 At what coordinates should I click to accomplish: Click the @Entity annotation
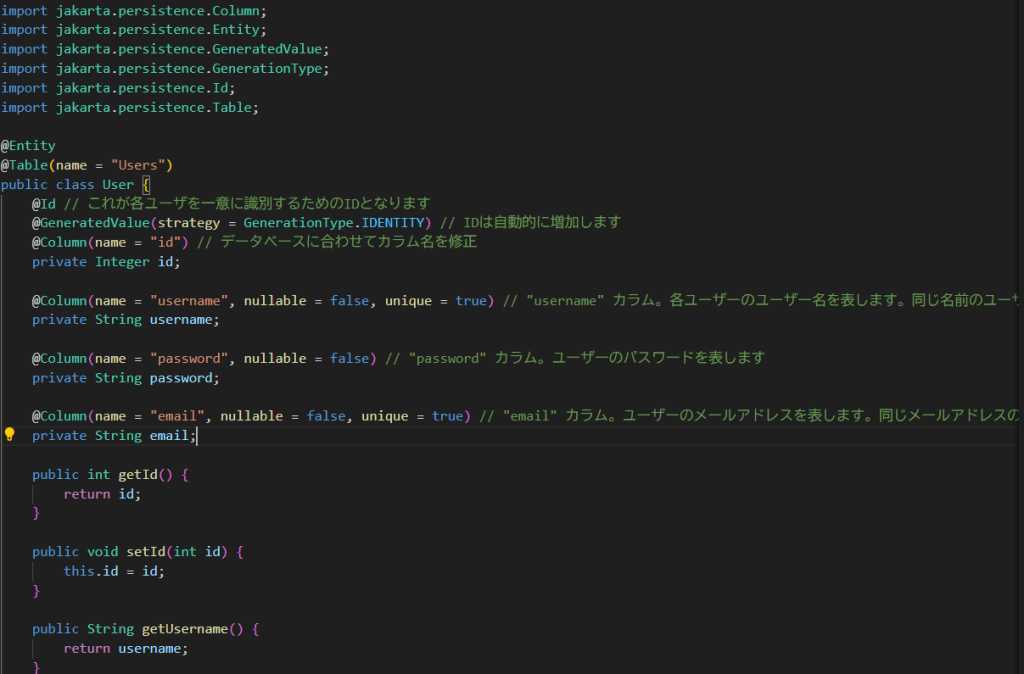point(28,145)
